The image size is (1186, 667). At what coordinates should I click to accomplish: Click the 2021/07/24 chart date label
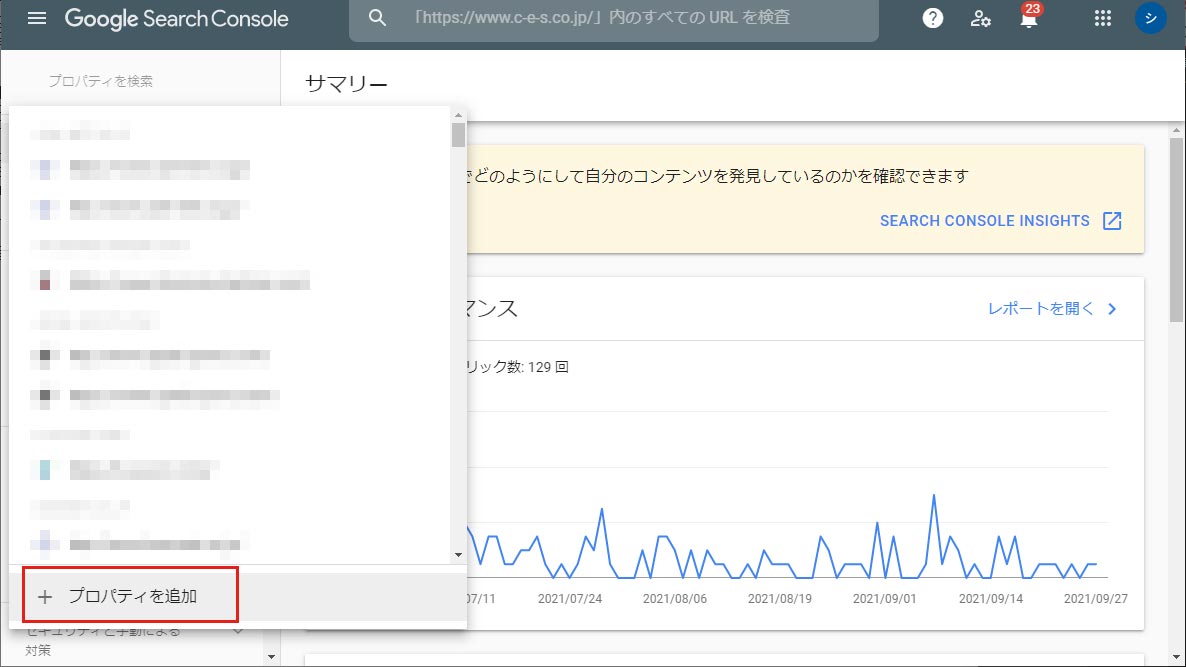(x=570, y=598)
